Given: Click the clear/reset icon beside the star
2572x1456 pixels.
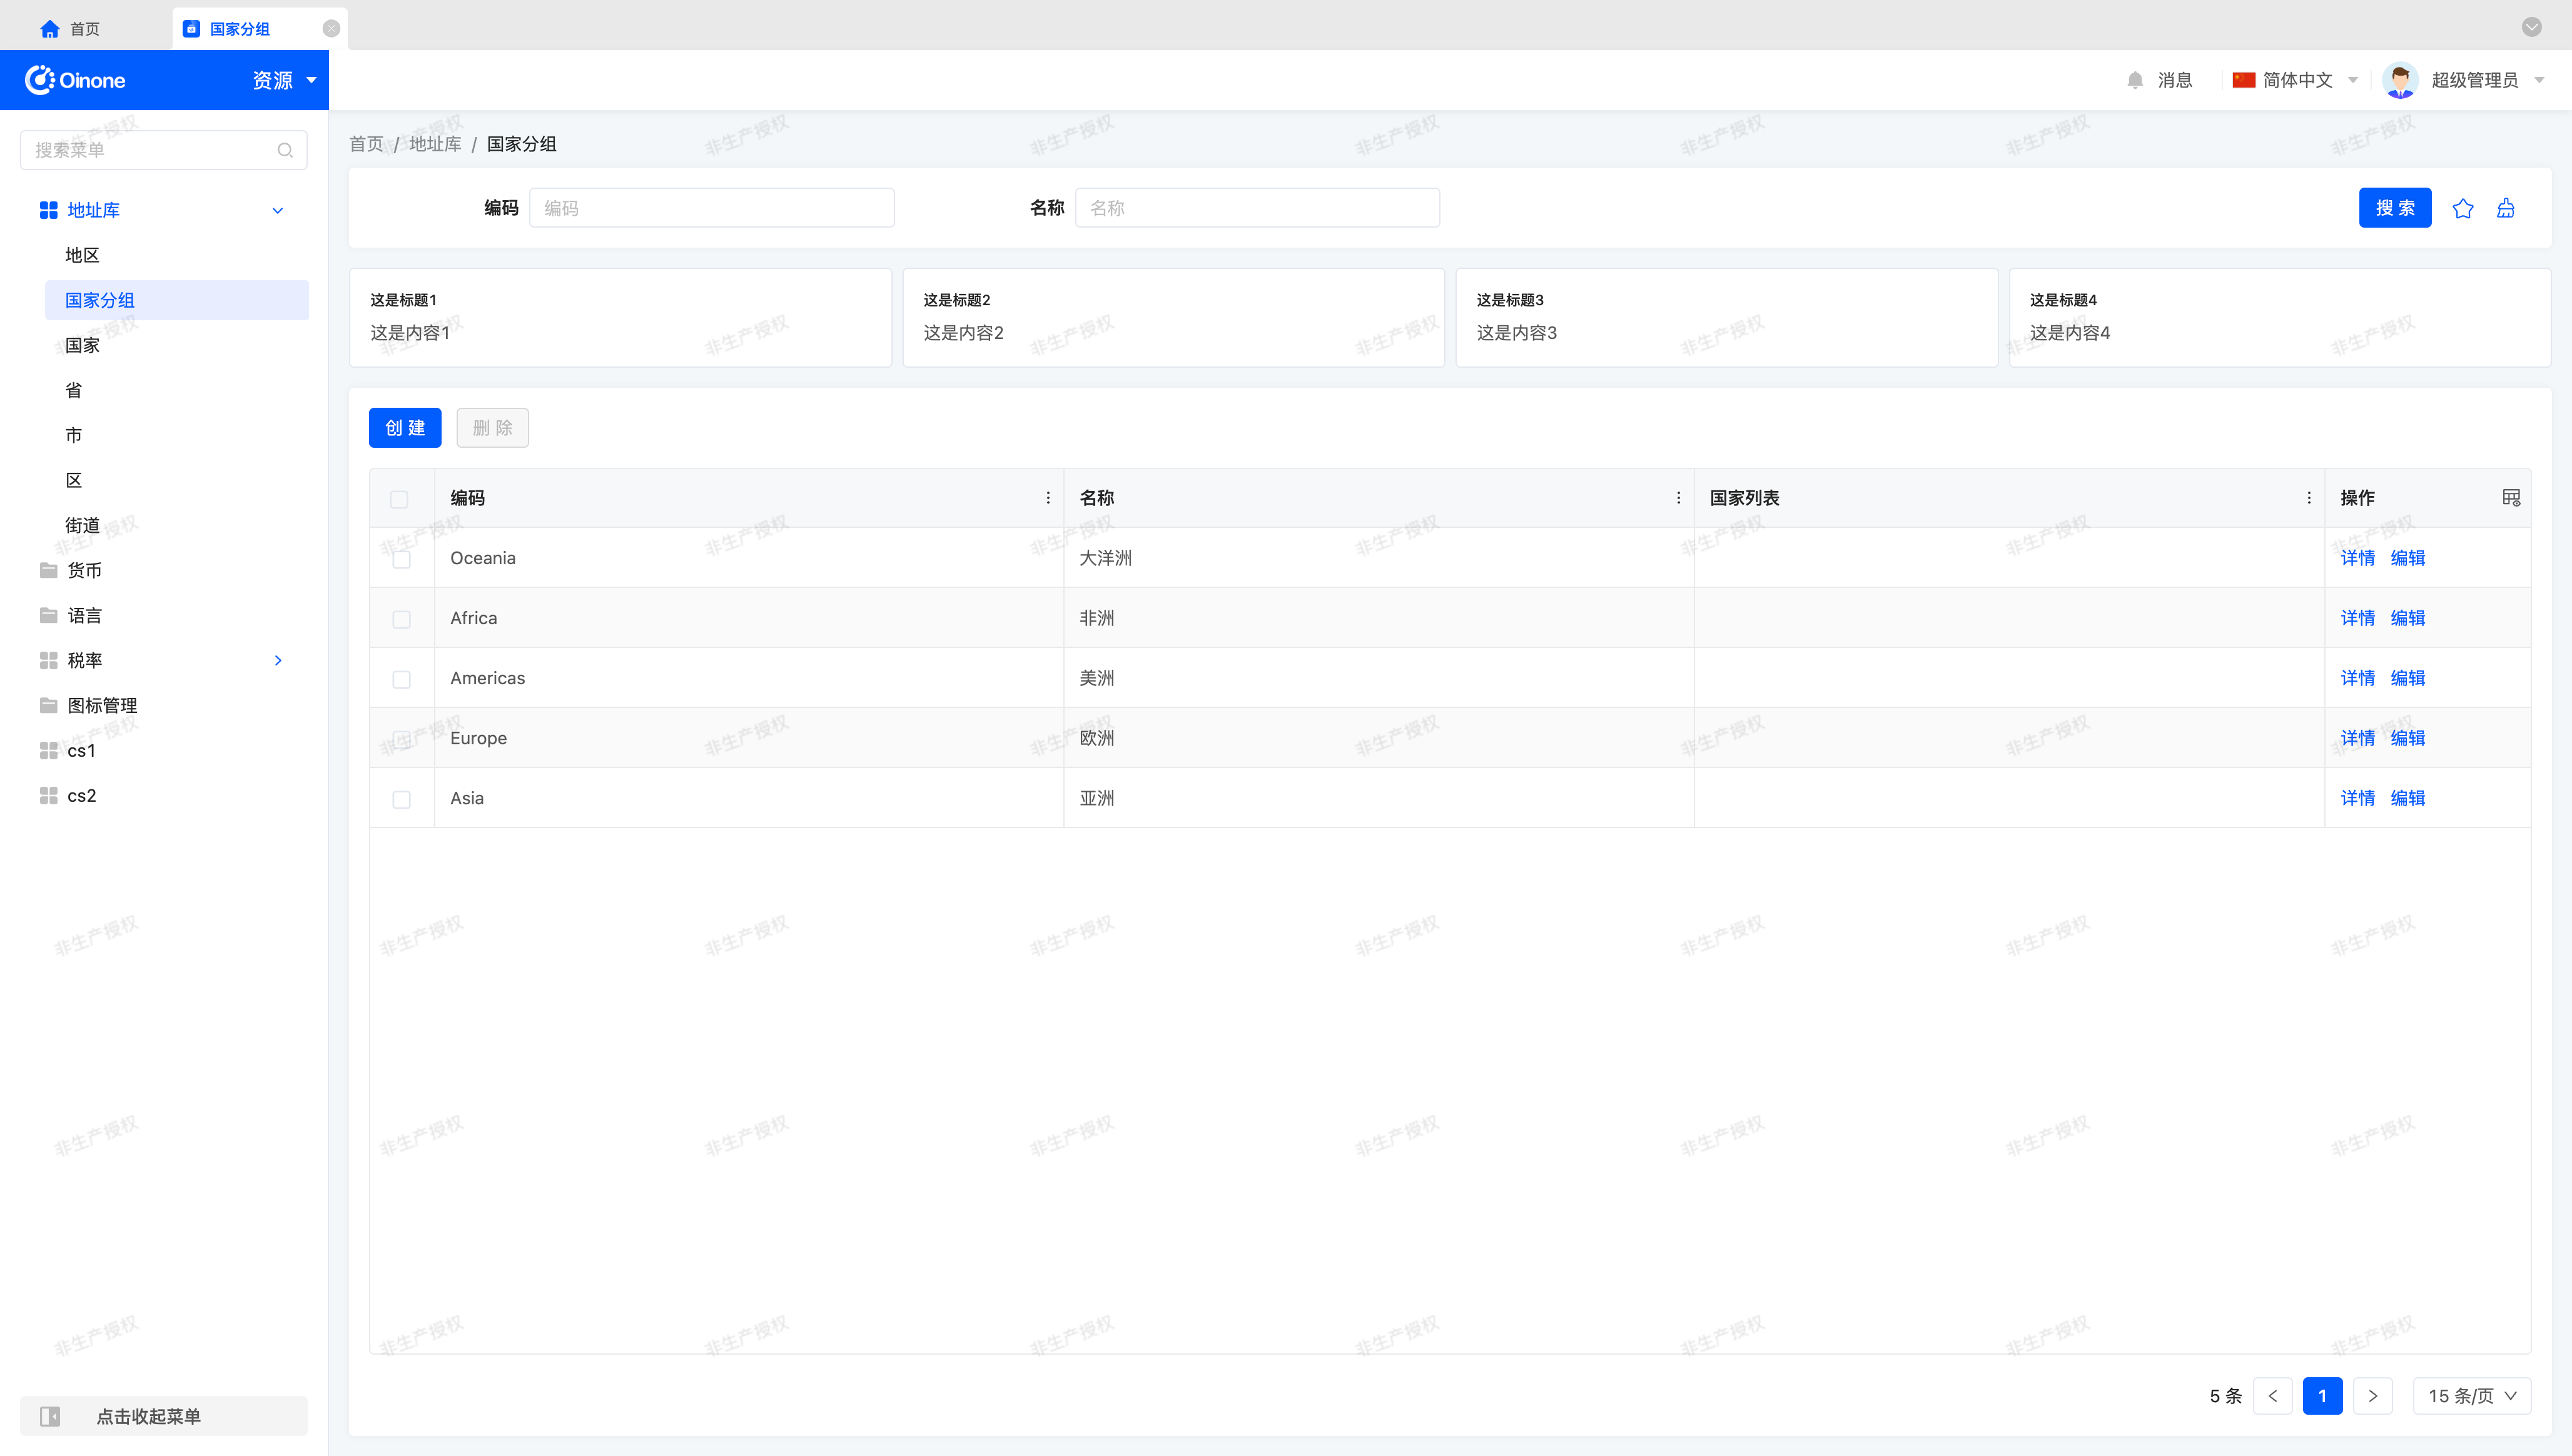Looking at the screenshot, I should coord(2505,208).
